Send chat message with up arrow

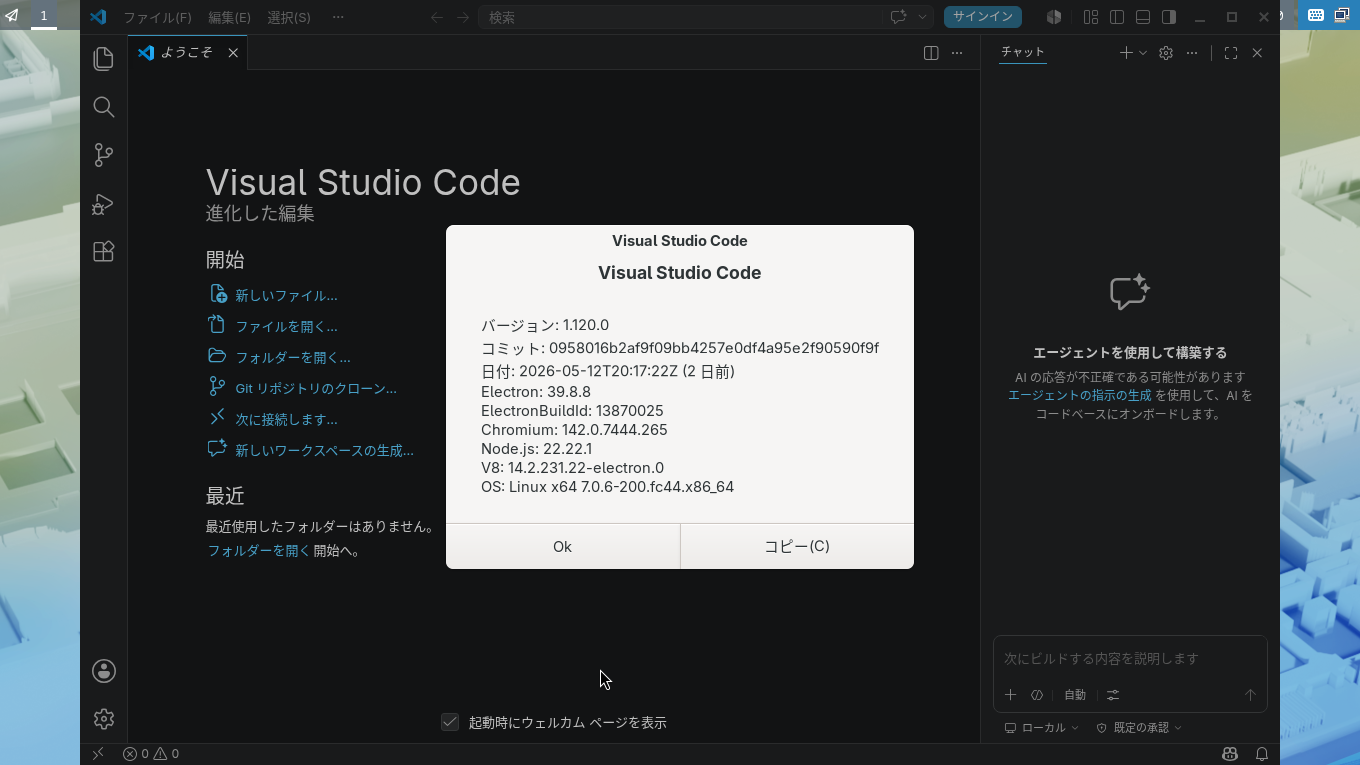1250,695
